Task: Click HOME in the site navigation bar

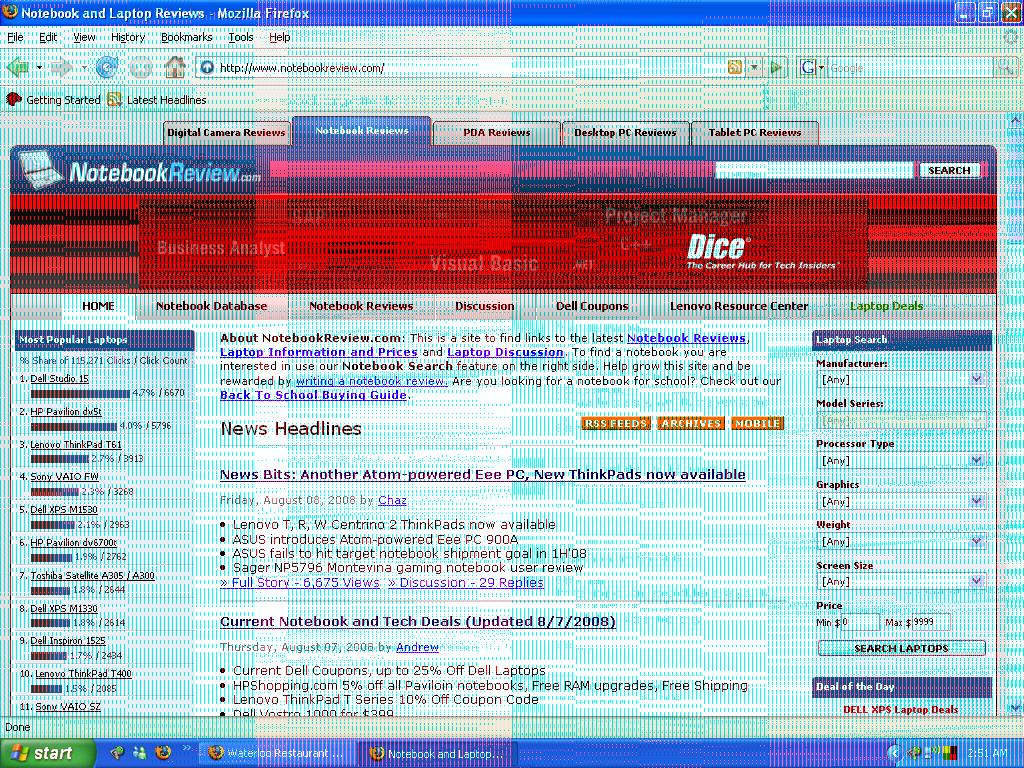Action: pos(98,306)
